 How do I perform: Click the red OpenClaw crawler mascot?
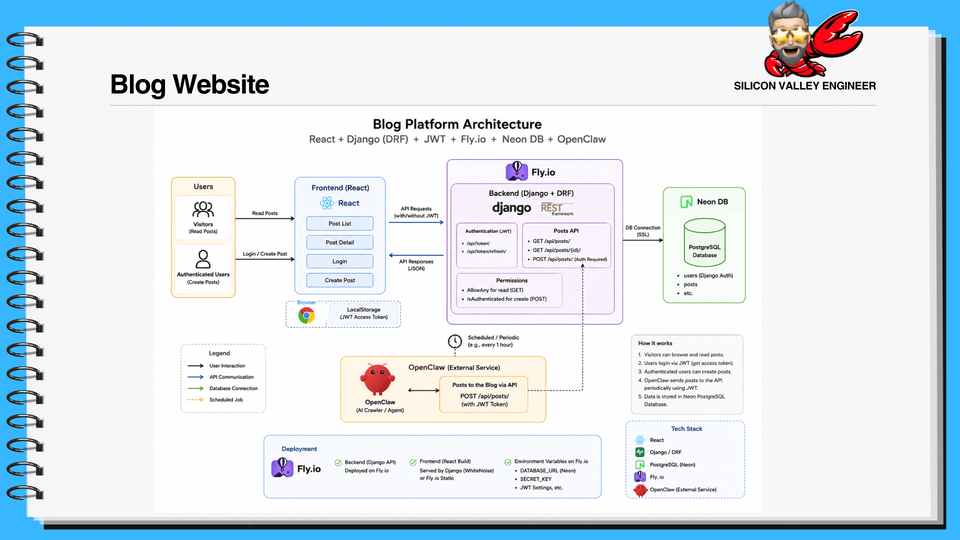[x=377, y=380]
